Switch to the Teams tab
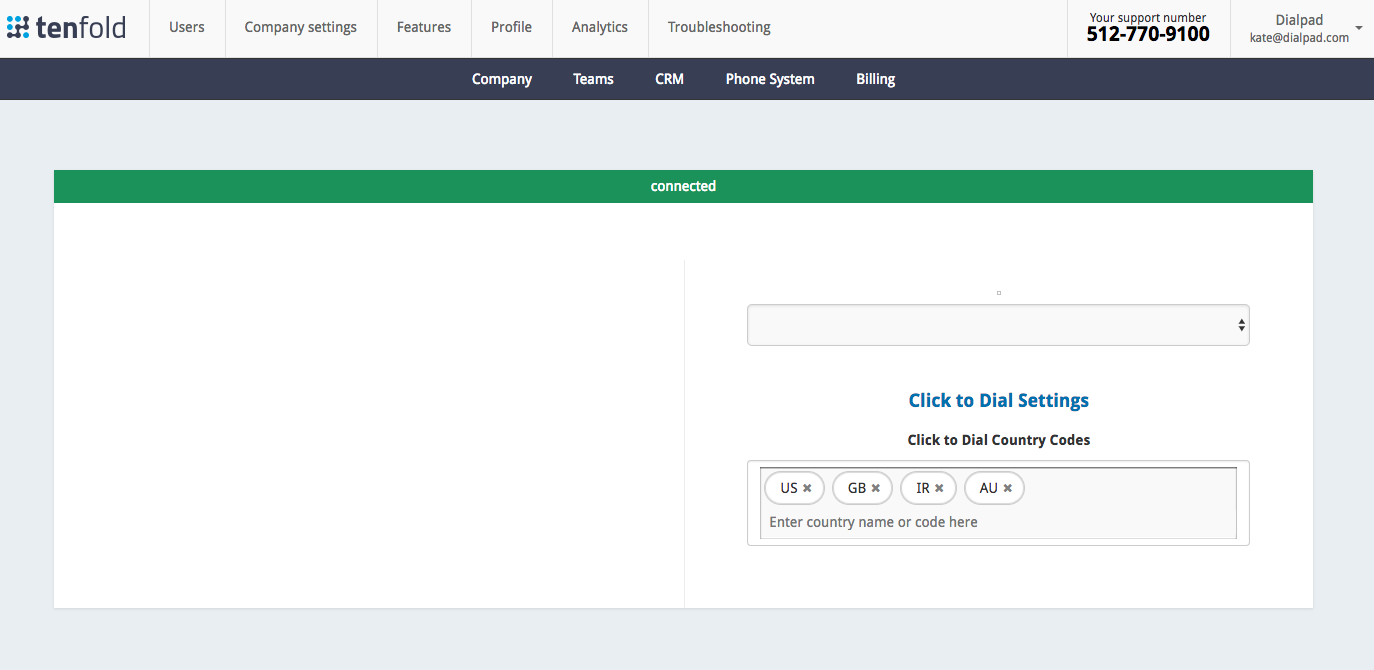The width and height of the screenshot is (1374, 670). click(x=593, y=79)
